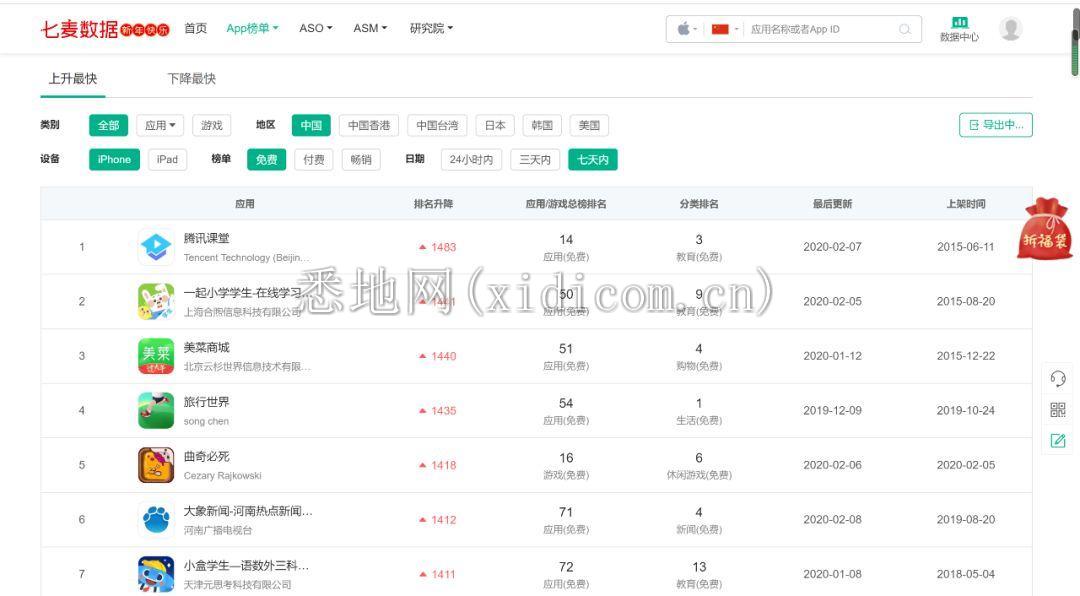Viewport: 1080px width, 596px height.
Task: Open the feedback edit icon
Action: click(1057, 440)
